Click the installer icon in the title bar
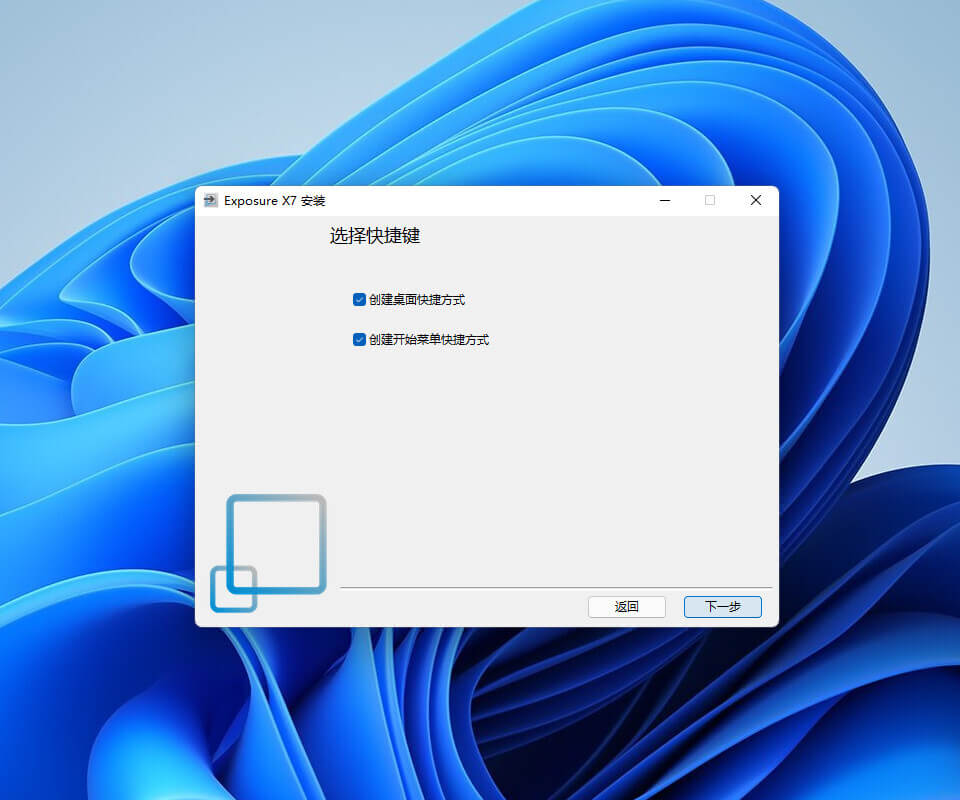960x800 pixels. coord(210,200)
